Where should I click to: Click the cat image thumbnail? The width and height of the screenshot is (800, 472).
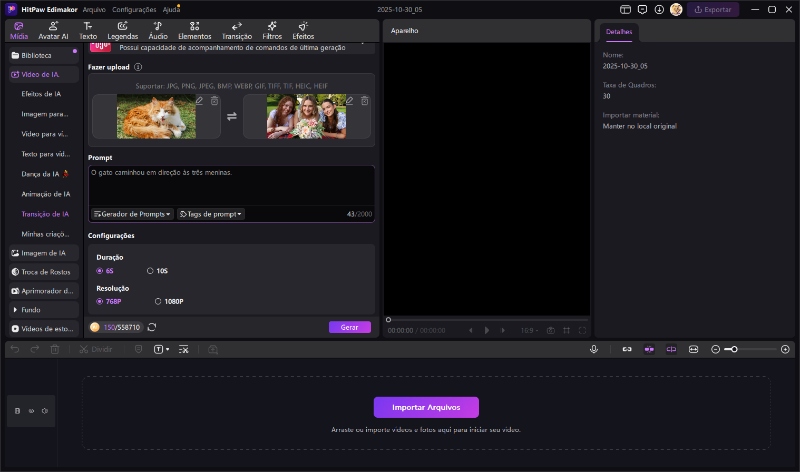click(156, 116)
